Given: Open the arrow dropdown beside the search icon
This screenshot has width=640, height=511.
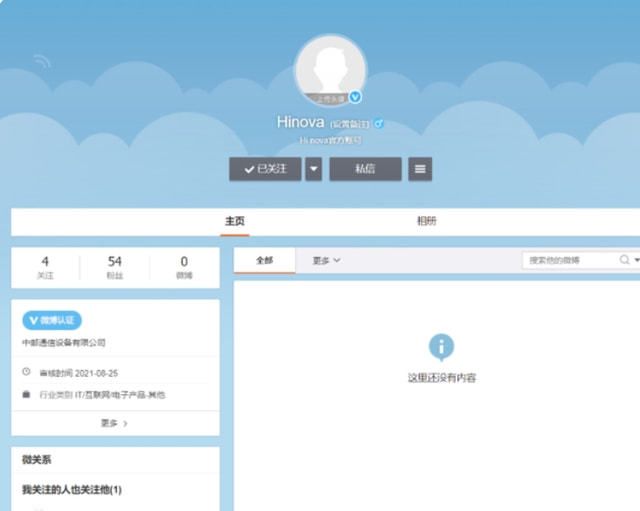Looking at the screenshot, I should pos(636,260).
